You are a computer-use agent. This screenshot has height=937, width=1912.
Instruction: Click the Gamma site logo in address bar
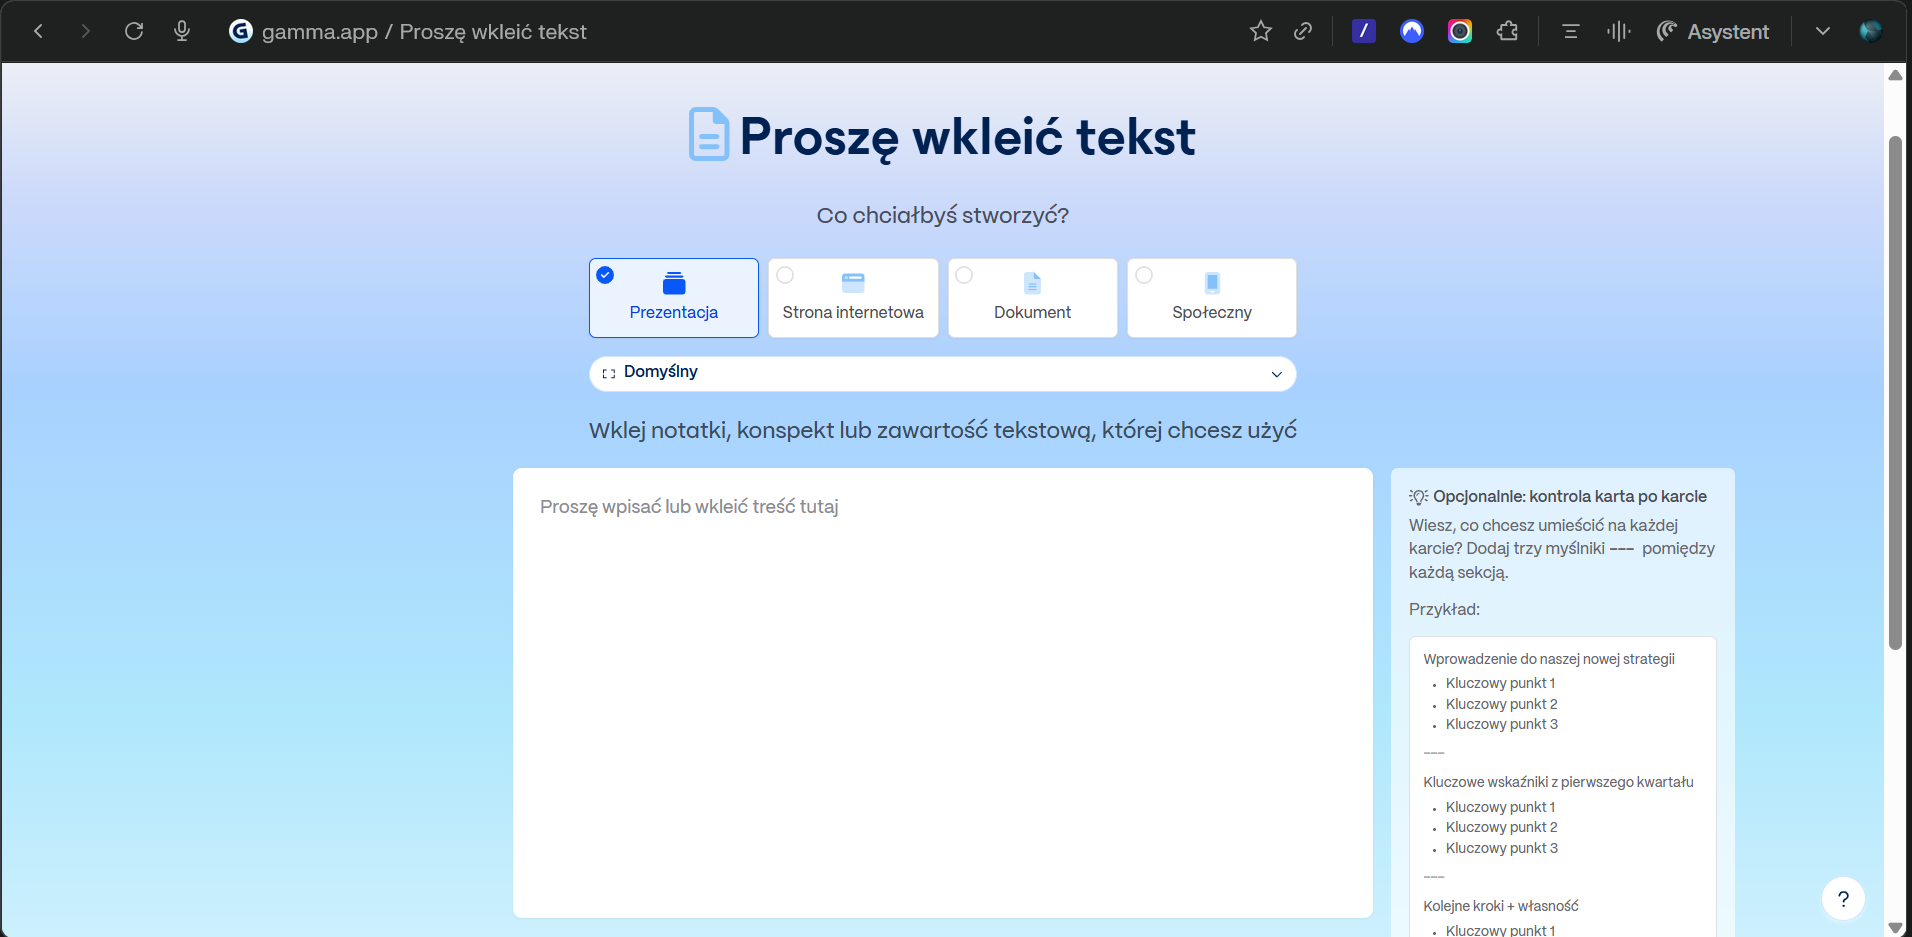pyautogui.click(x=241, y=31)
